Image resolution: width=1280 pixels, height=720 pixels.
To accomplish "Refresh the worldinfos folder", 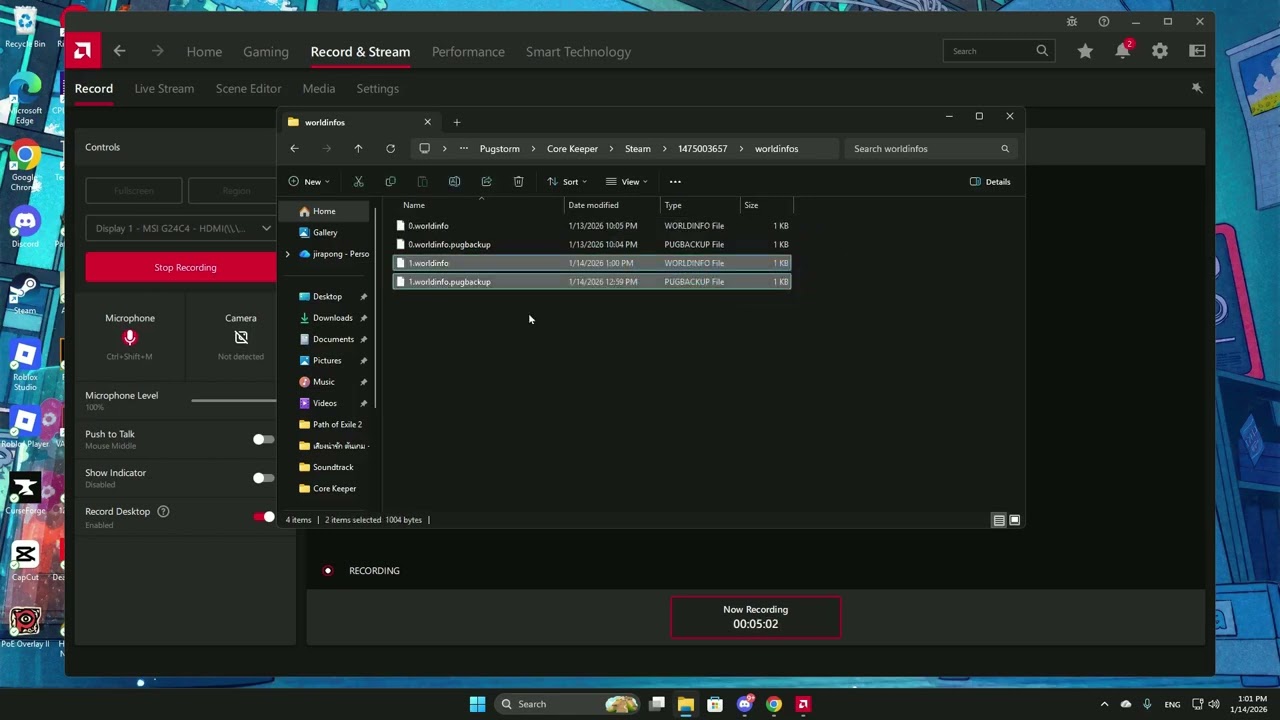I will 390,149.
